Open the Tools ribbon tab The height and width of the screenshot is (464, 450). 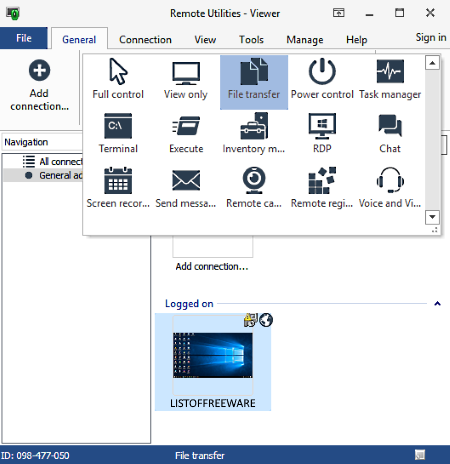pyautogui.click(x=251, y=40)
